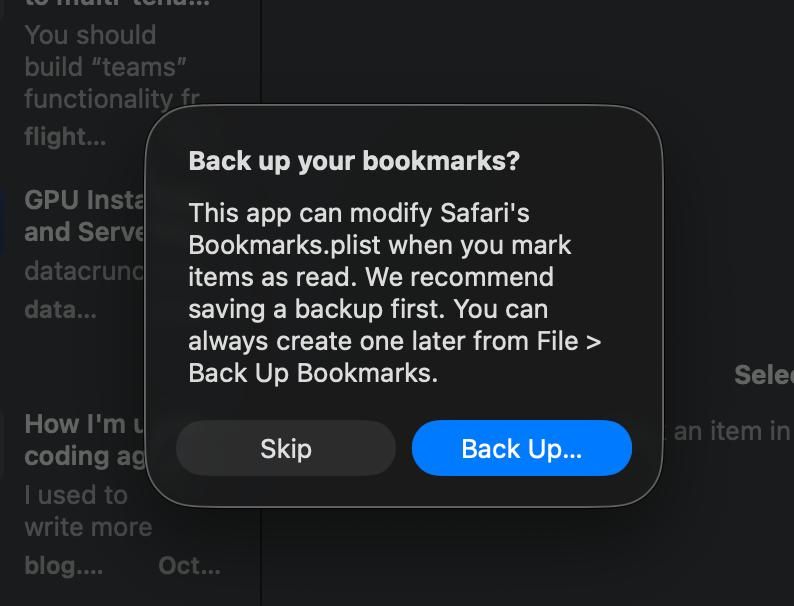Click the I used to write more preview
Screen dimensions: 794x606
pos(88,511)
